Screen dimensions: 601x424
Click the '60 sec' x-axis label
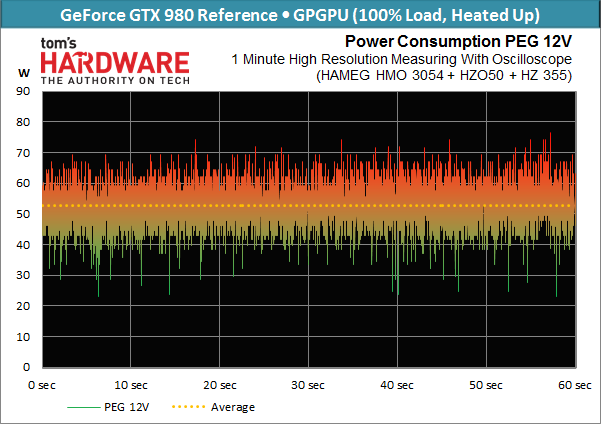(x=575, y=385)
